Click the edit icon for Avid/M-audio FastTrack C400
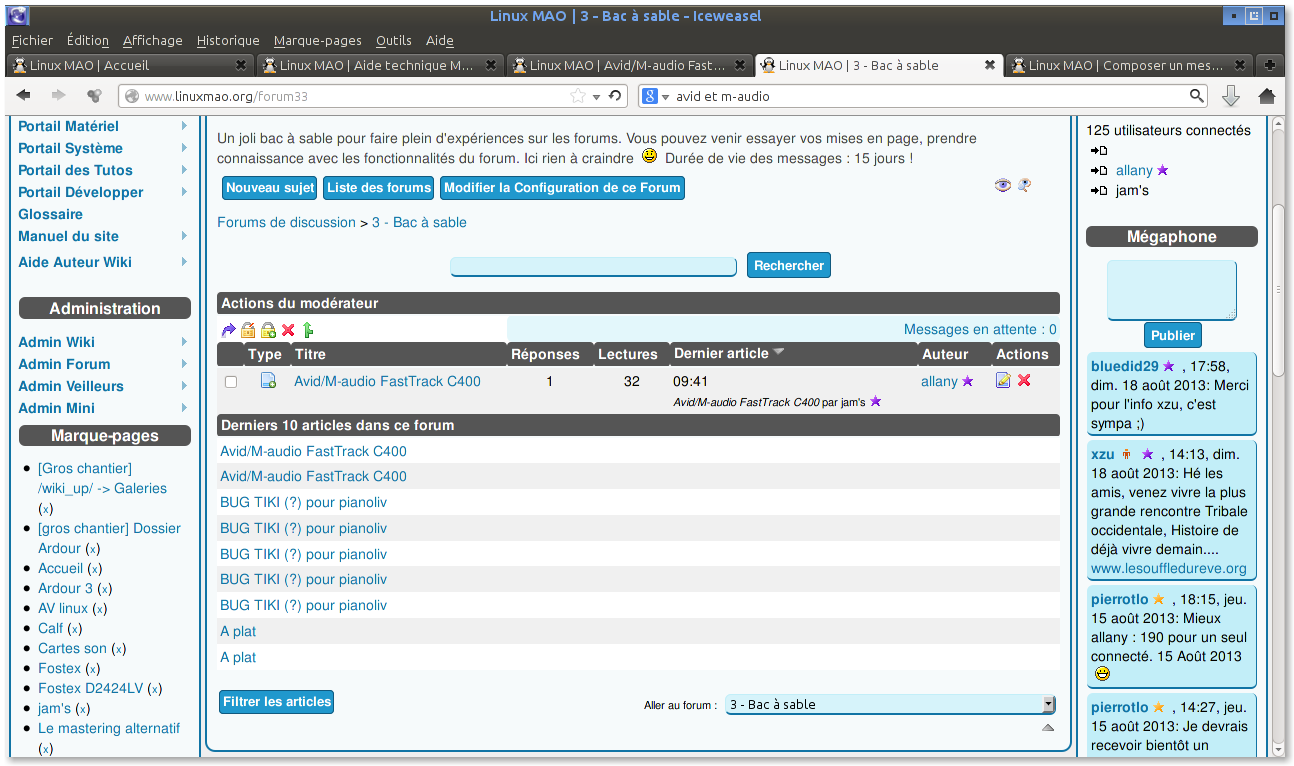1294x766 pixels. click(1004, 381)
